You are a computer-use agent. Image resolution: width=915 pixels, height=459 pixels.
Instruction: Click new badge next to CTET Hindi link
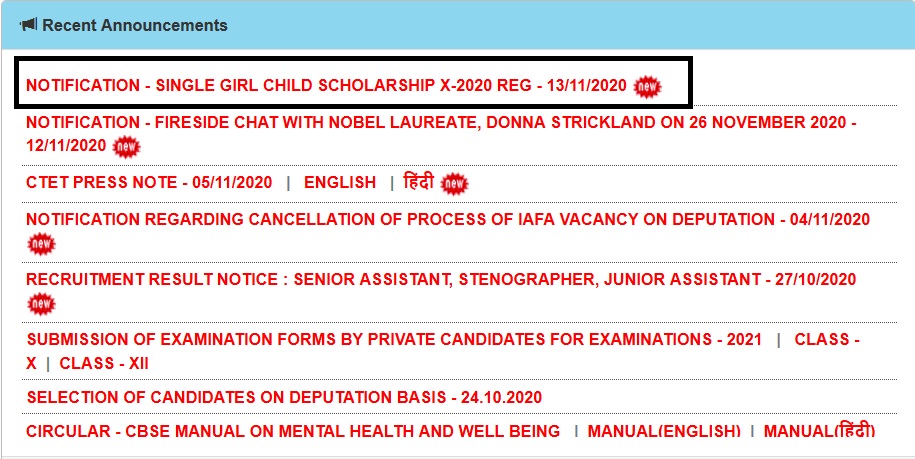pos(454,184)
